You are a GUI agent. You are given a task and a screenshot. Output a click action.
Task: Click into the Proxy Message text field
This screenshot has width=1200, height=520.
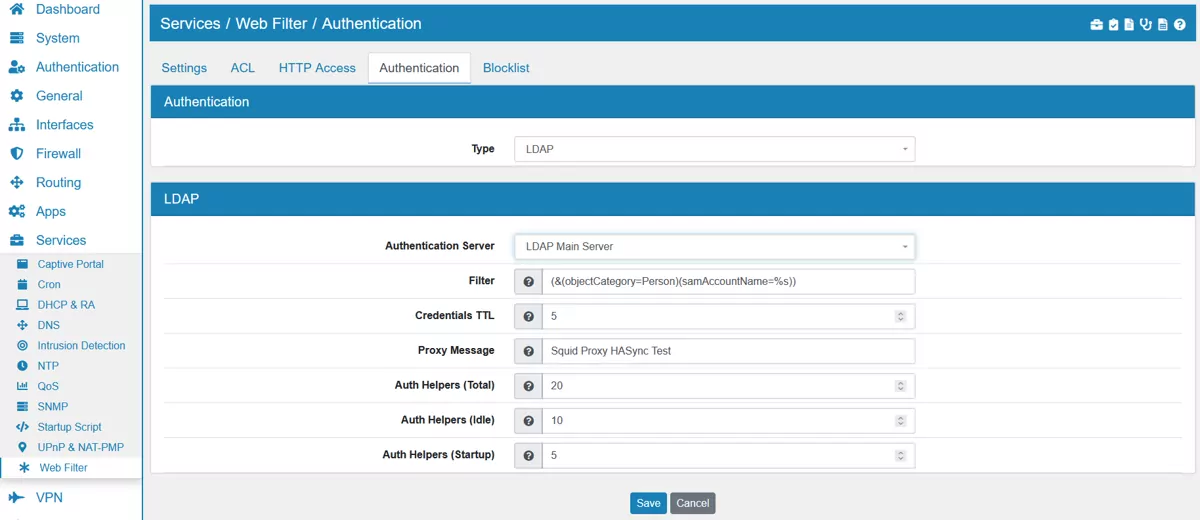[728, 351]
